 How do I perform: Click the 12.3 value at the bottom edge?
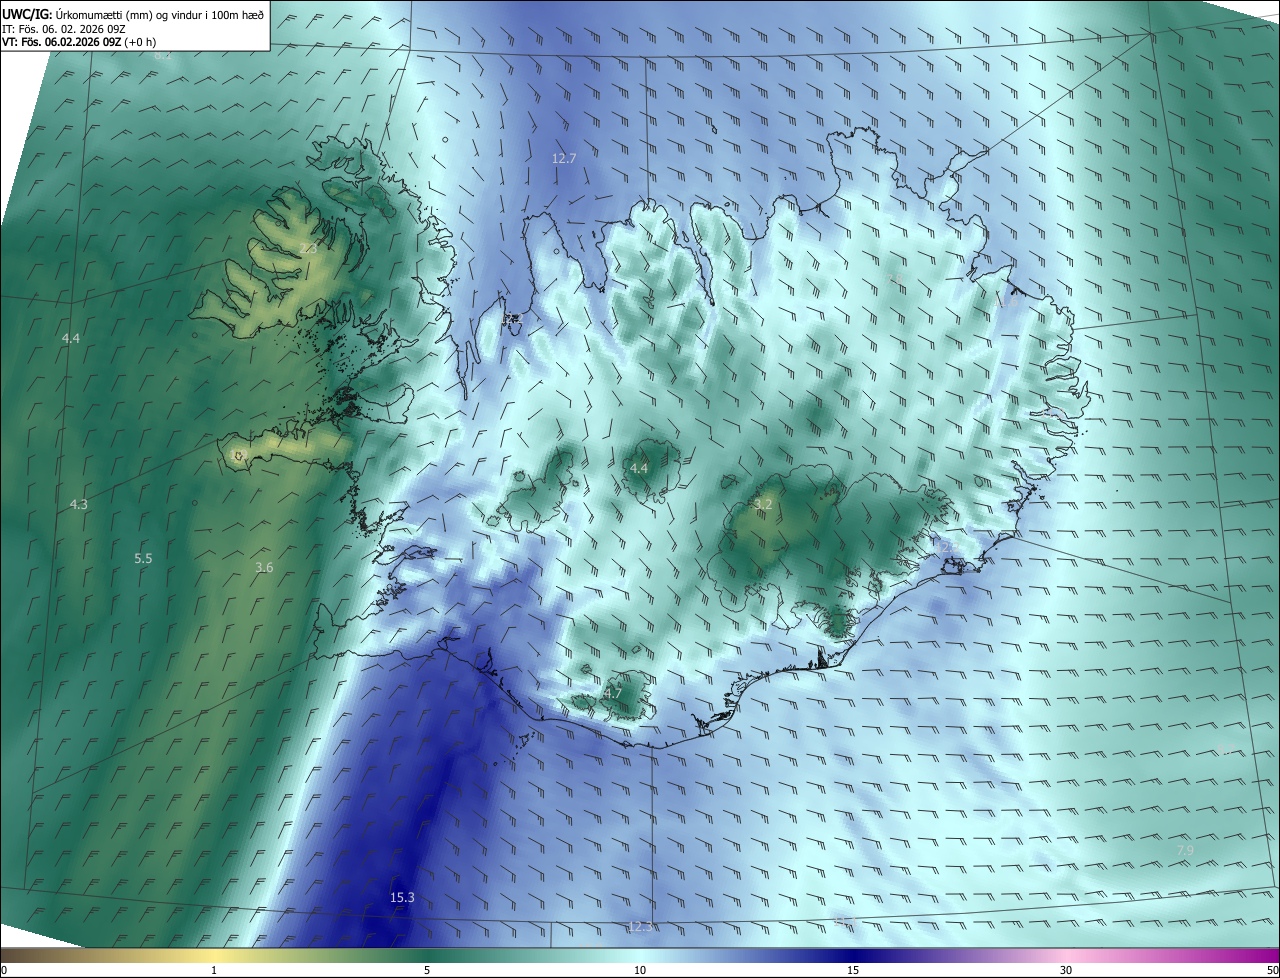[640, 927]
